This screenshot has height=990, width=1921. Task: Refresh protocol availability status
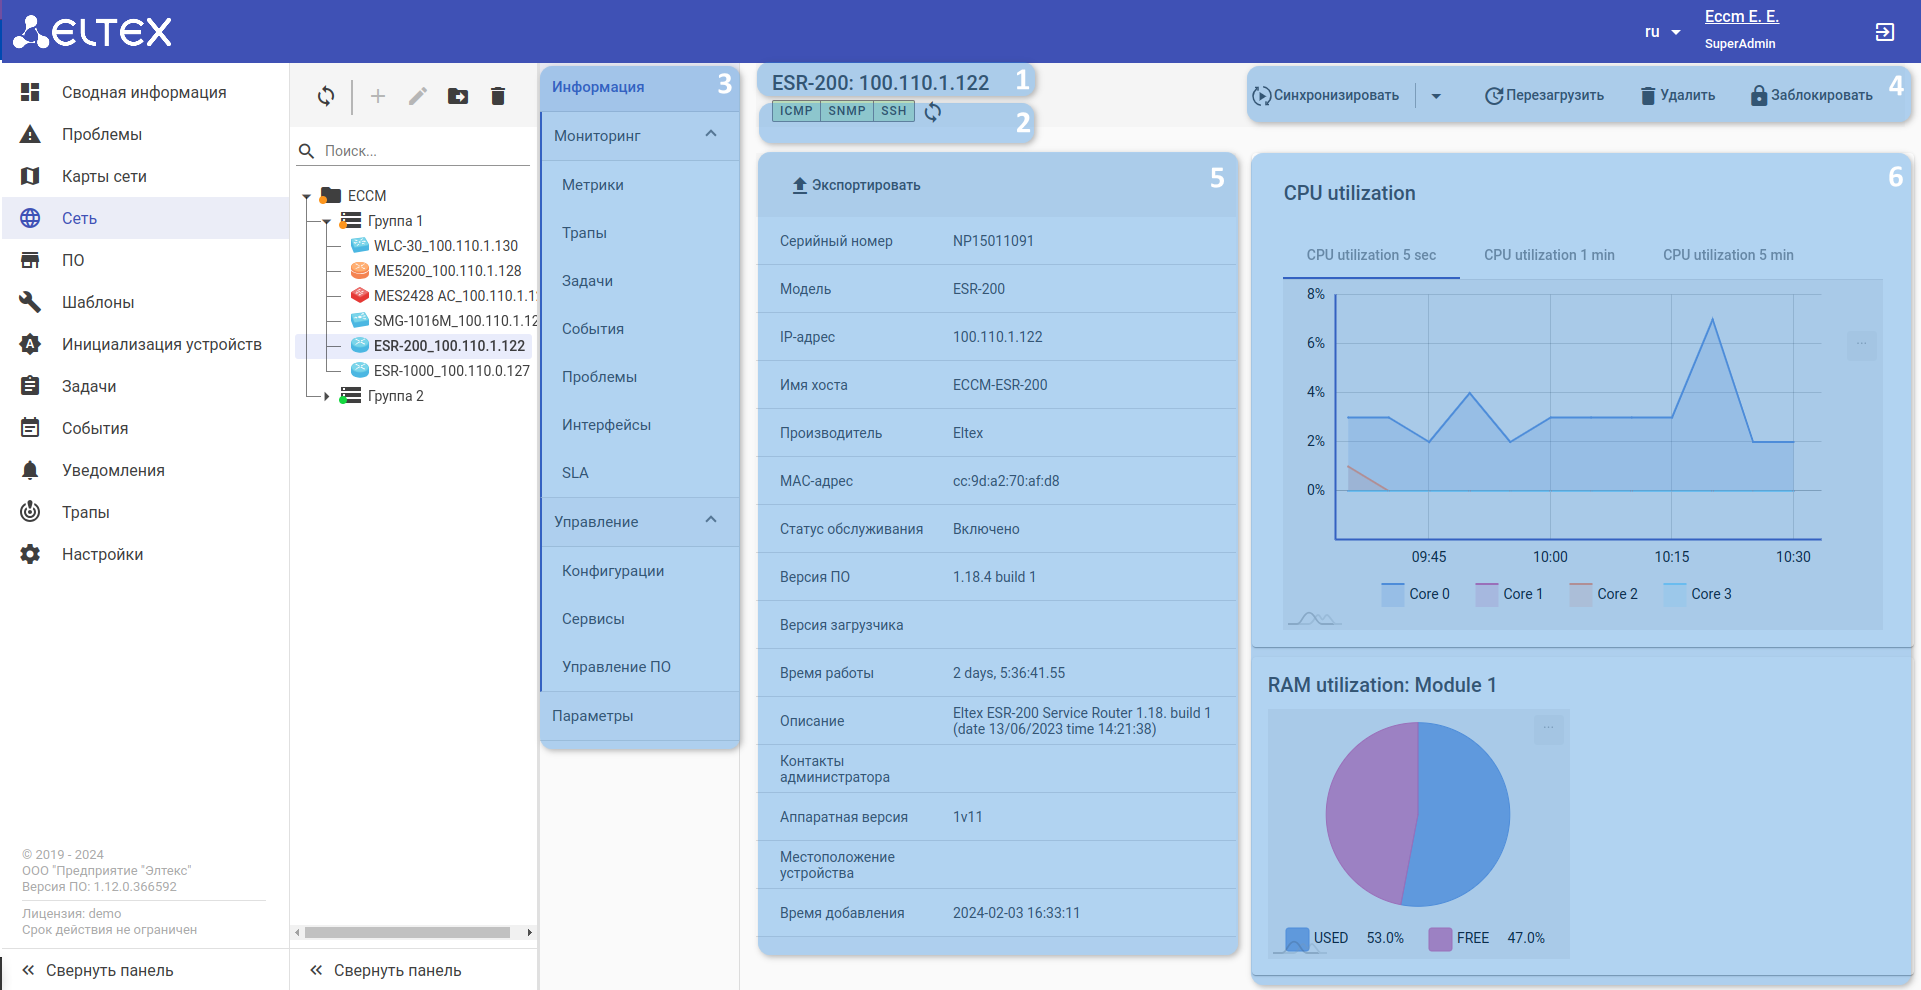[933, 112]
